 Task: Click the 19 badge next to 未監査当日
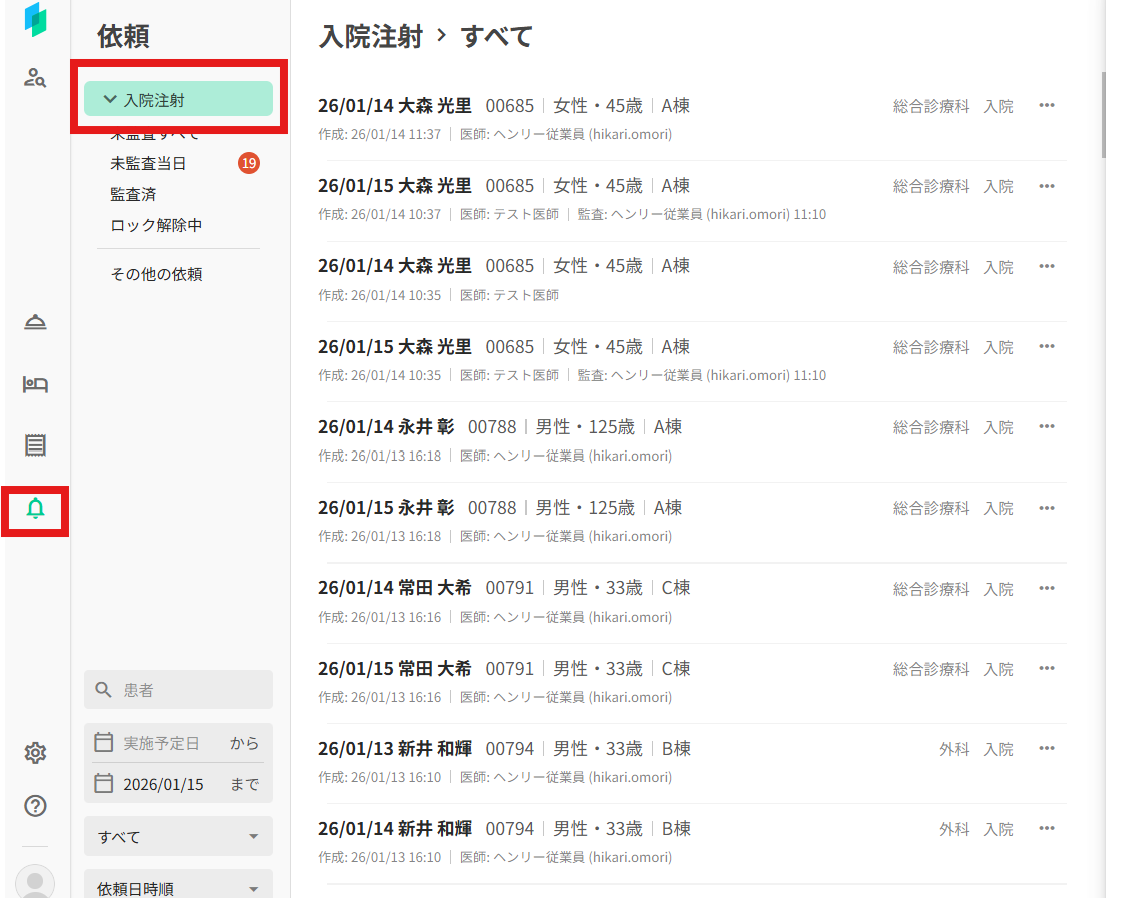tap(249, 163)
